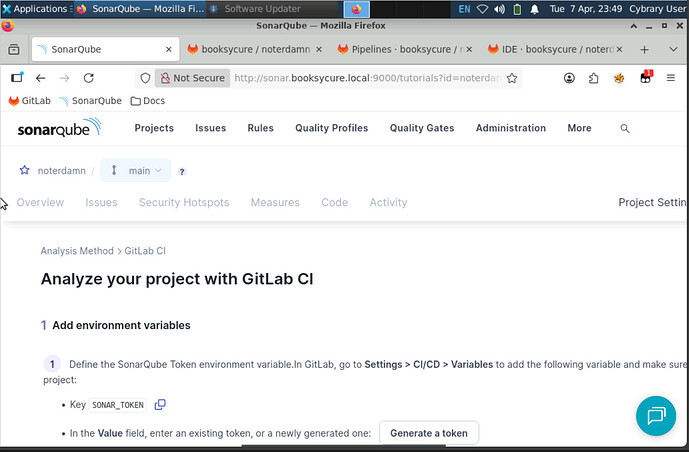Viewport: 689px width, 452px height.
Task: Expand the main branch dropdown
Action: [x=136, y=170]
